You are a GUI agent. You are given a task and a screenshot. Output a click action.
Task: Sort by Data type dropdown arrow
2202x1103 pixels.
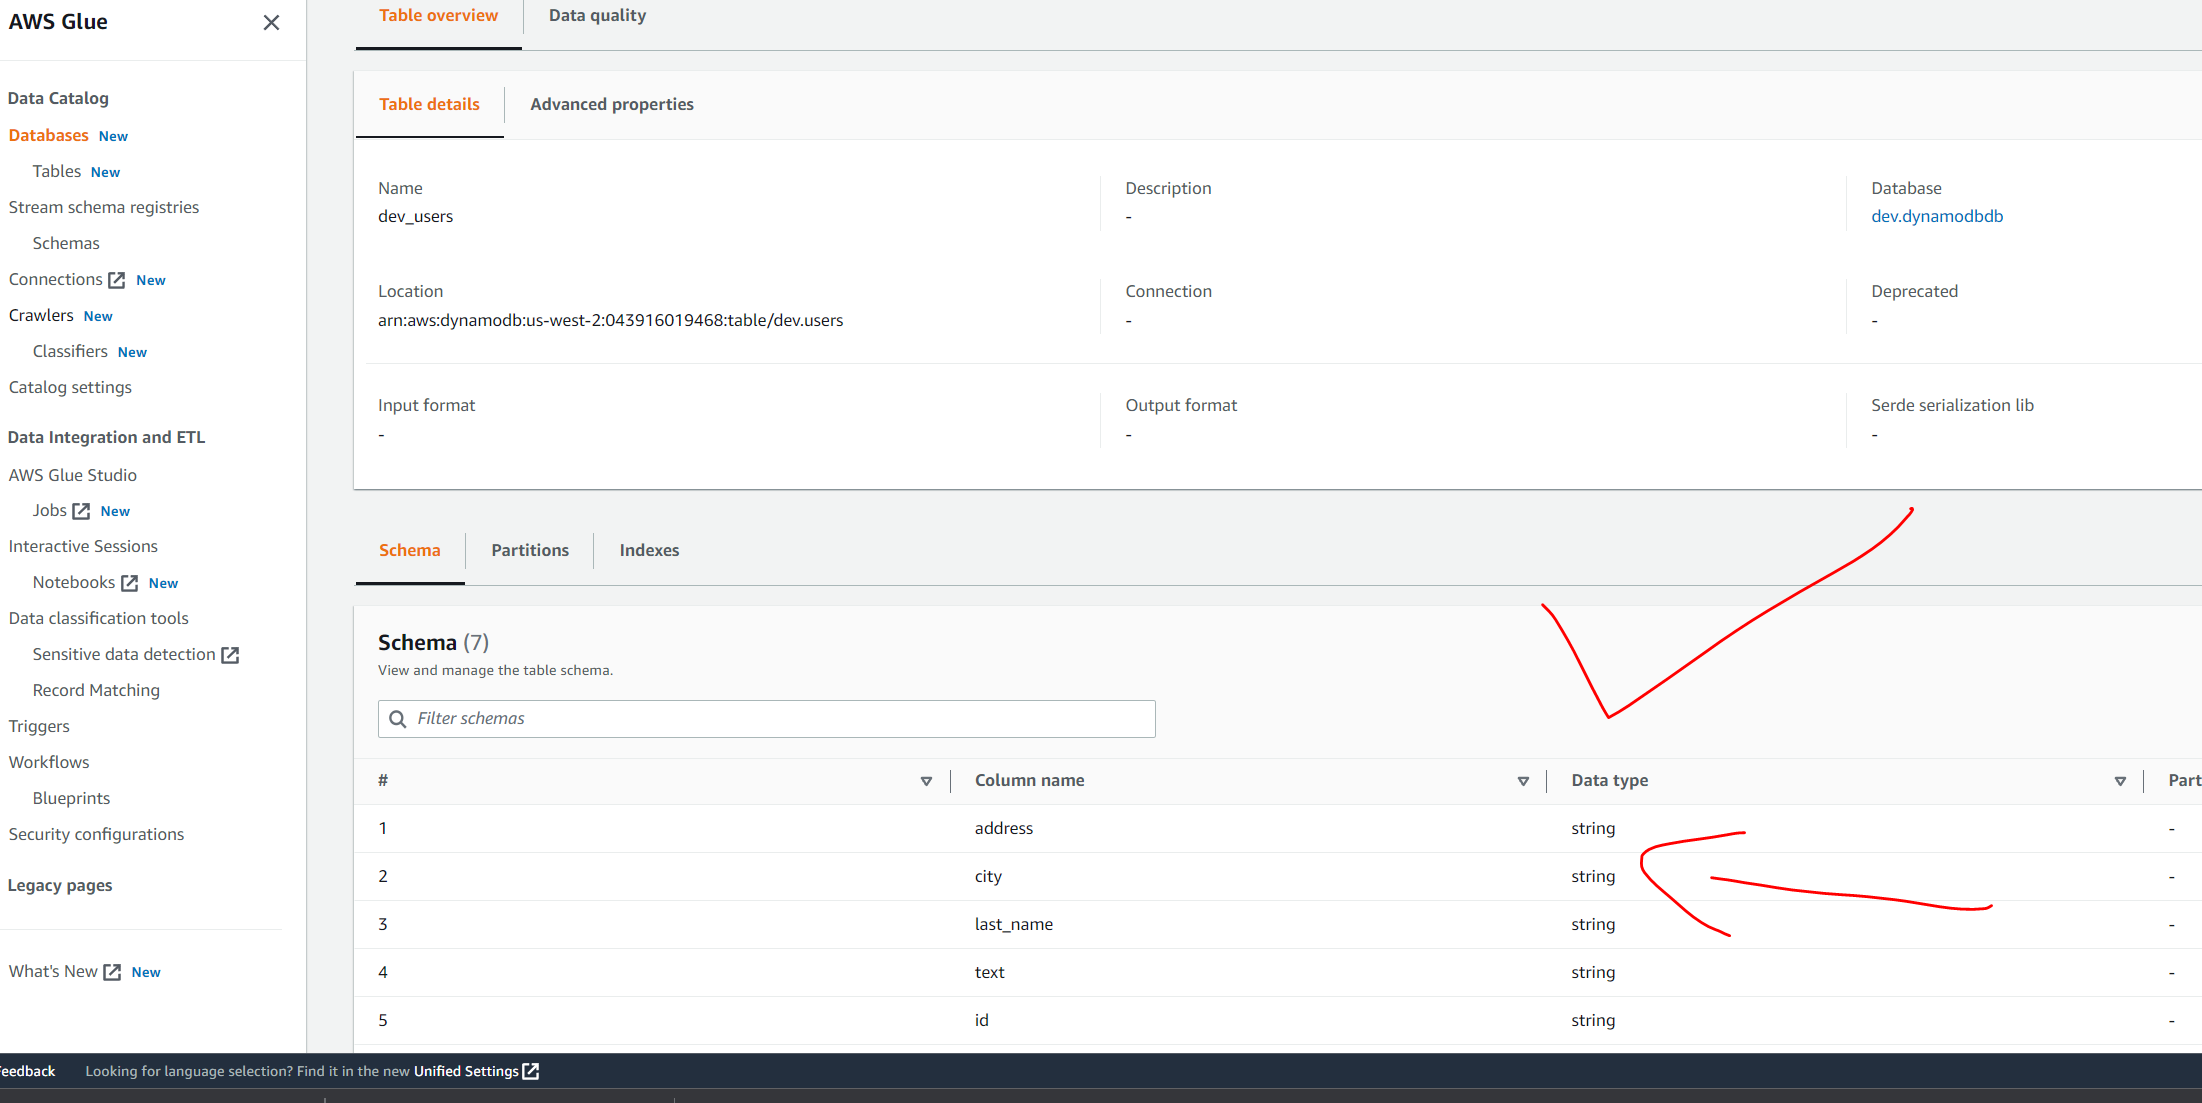(x=2120, y=781)
